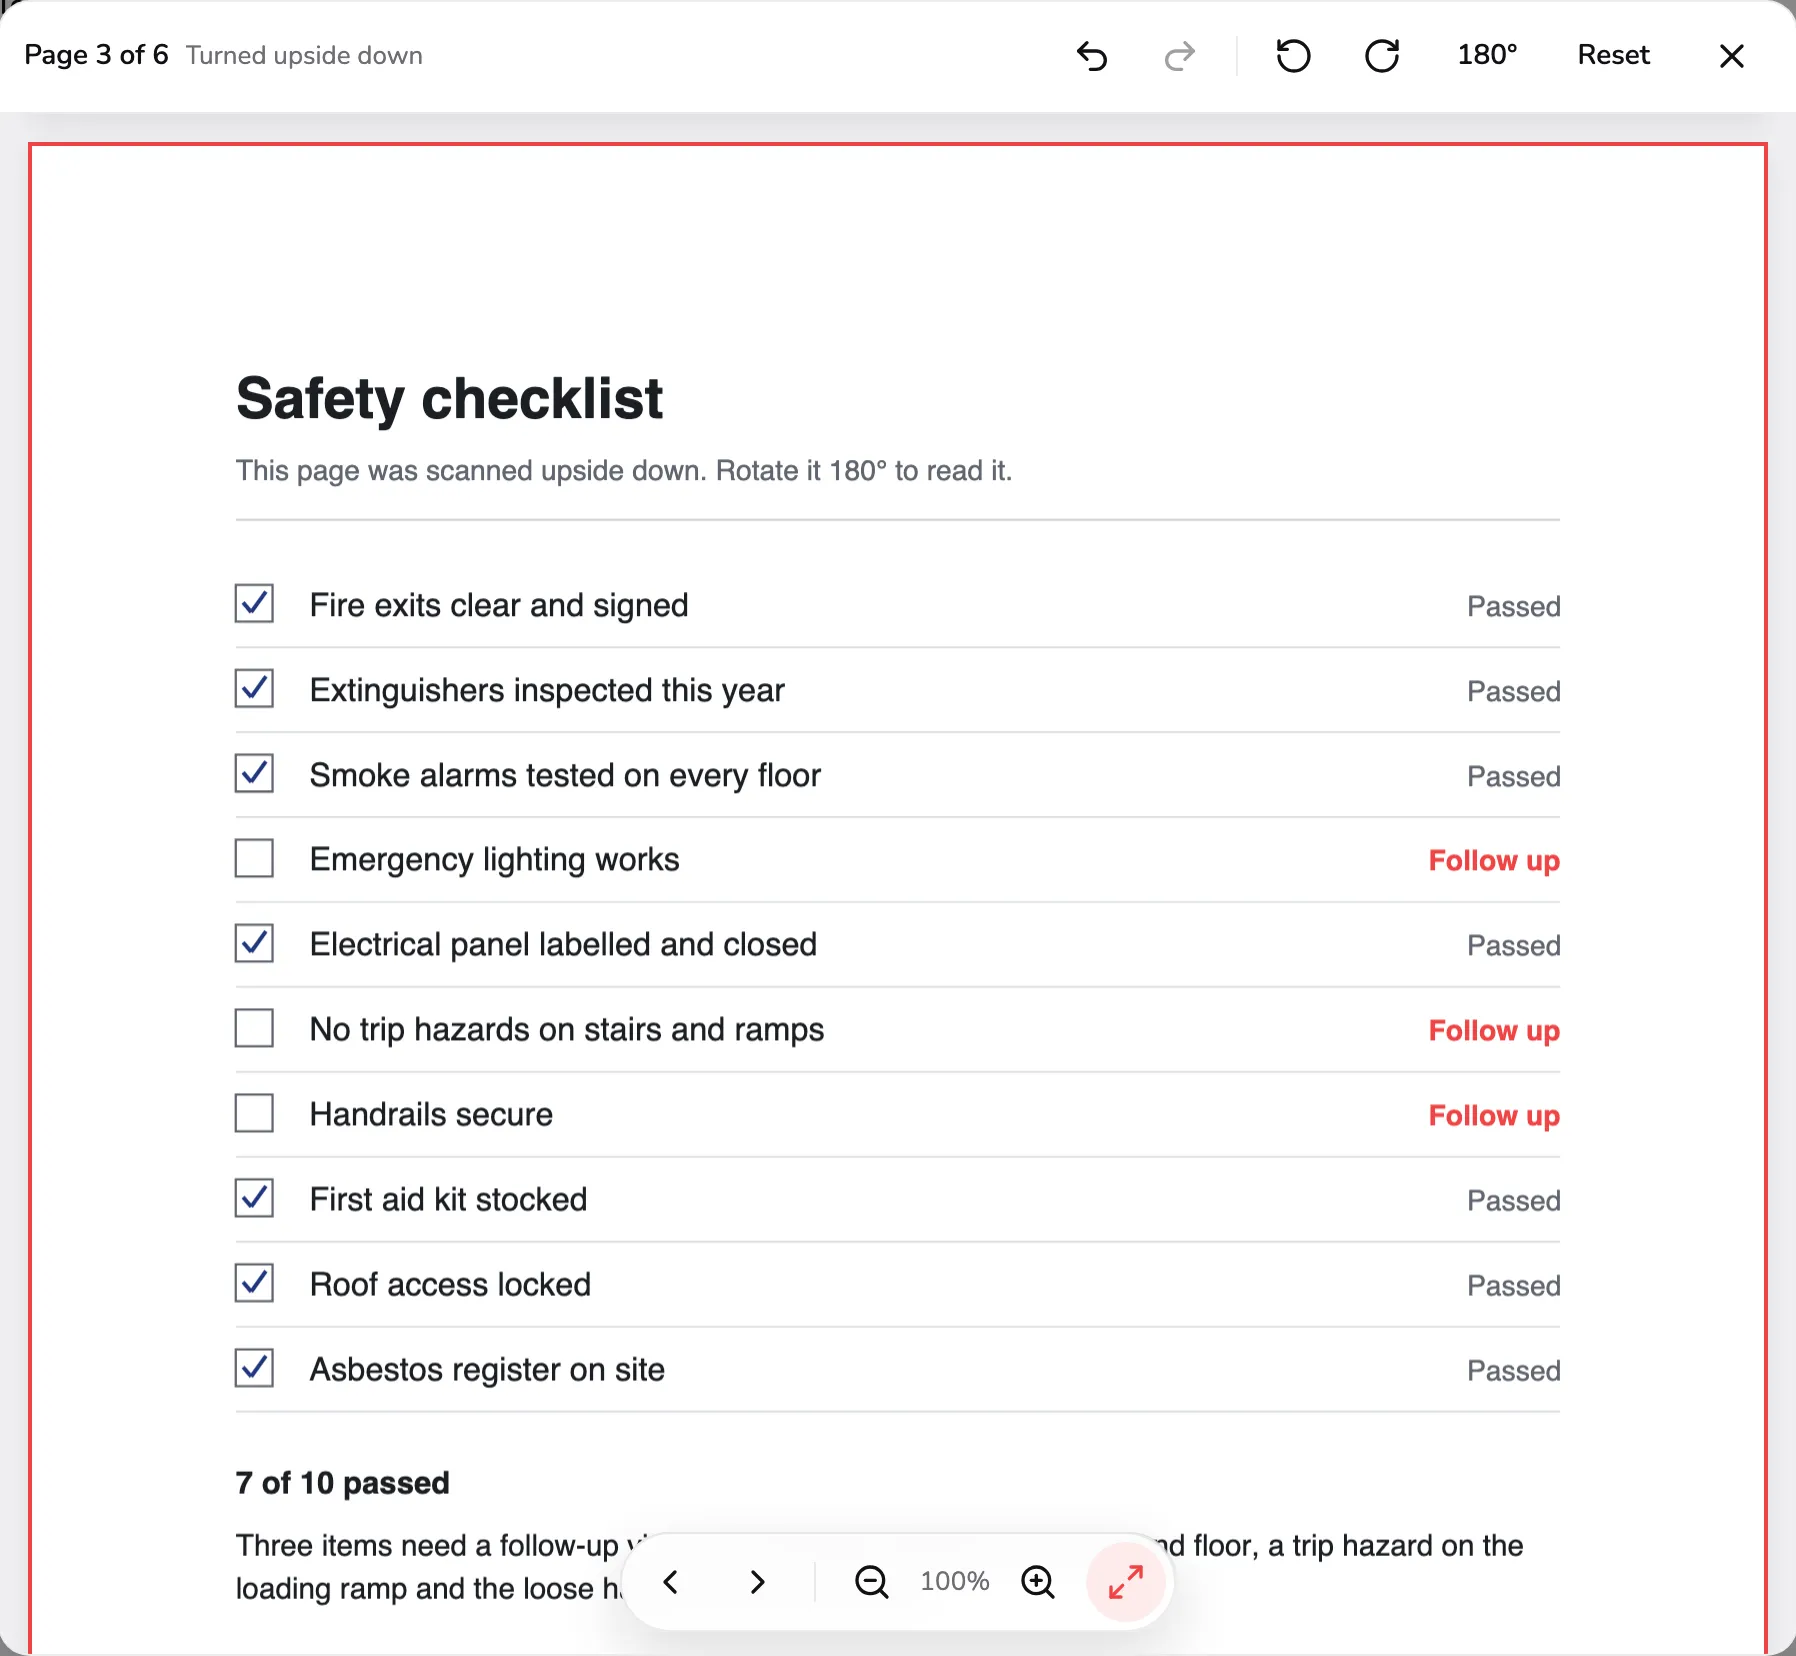
Task: Click the 180° rotation indicator
Action: [x=1487, y=55]
